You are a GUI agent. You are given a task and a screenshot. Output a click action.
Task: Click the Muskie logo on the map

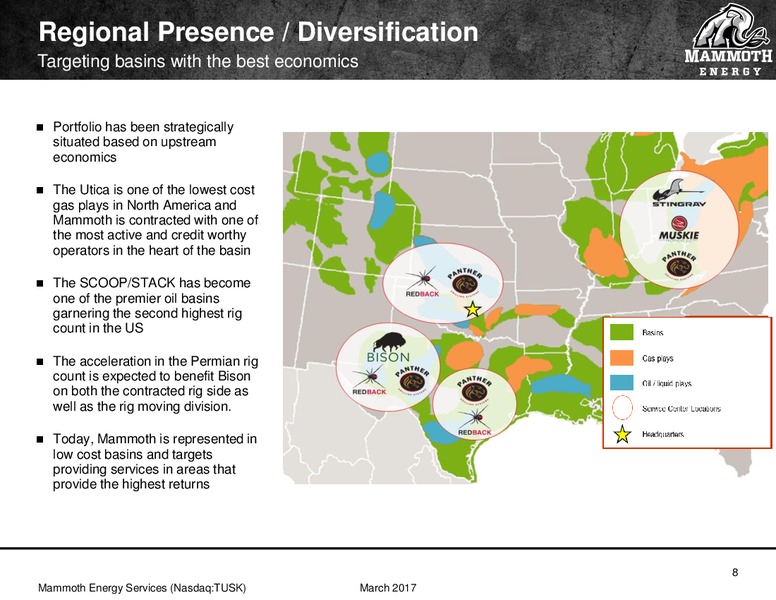679,228
